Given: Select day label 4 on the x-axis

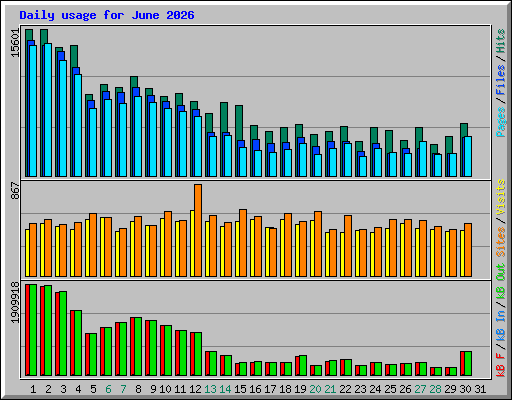Looking at the screenshot, I should pyautogui.click(x=78, y=389).
